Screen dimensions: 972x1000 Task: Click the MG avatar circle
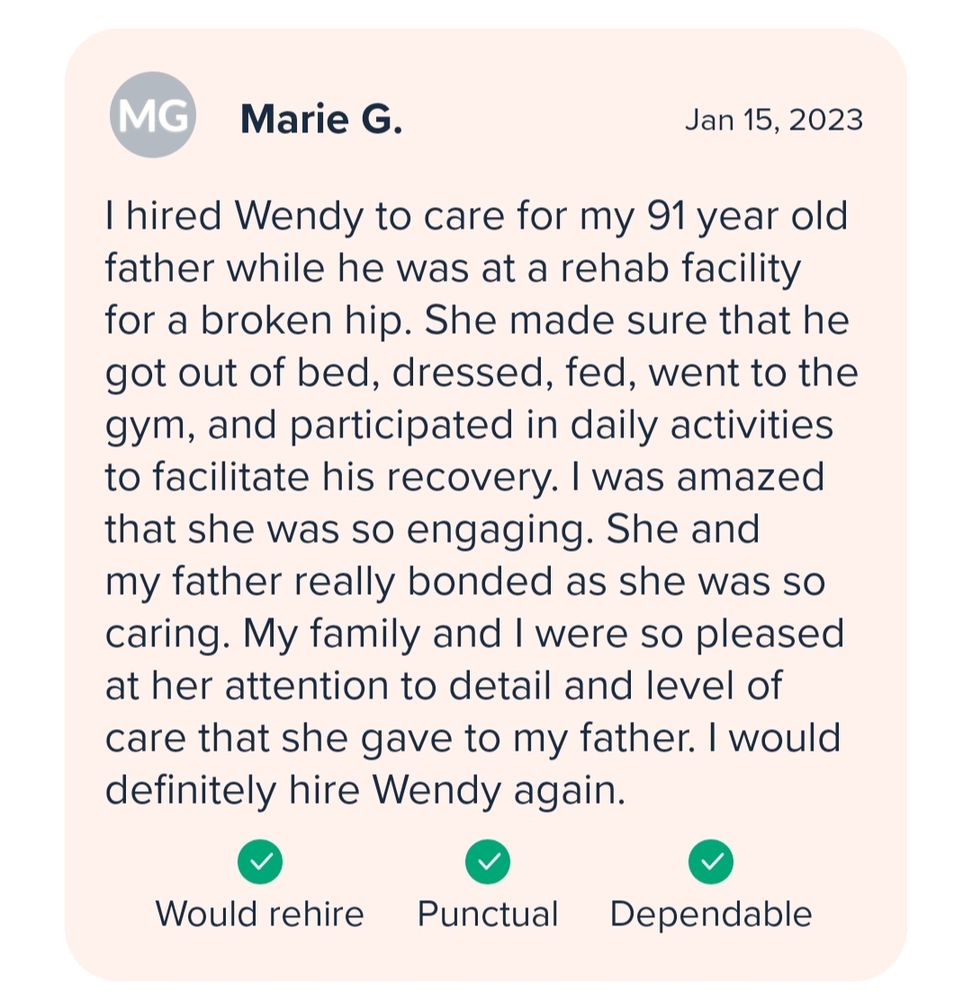152,115
